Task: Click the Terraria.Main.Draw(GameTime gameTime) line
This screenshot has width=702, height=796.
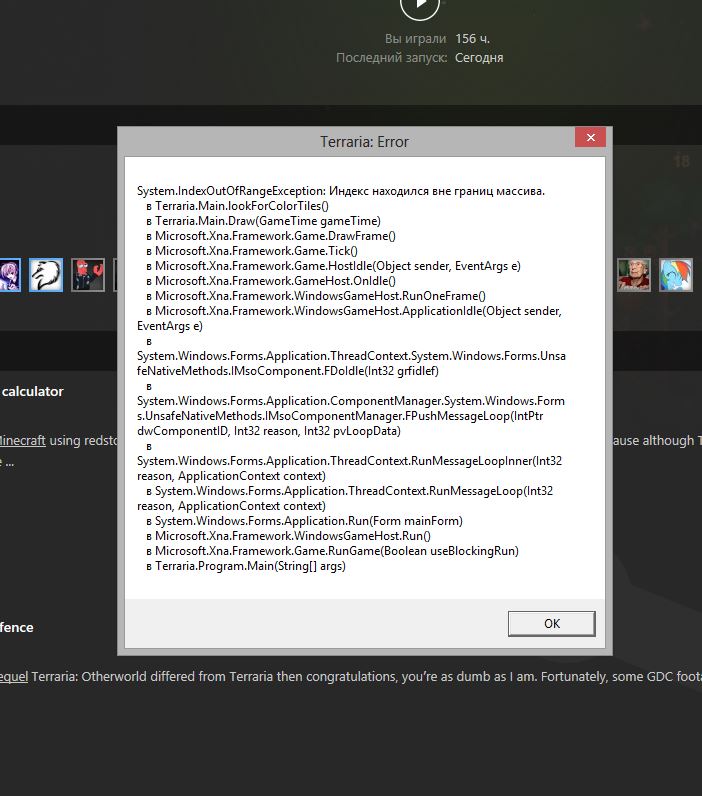Action: click(x=263, y=221)
